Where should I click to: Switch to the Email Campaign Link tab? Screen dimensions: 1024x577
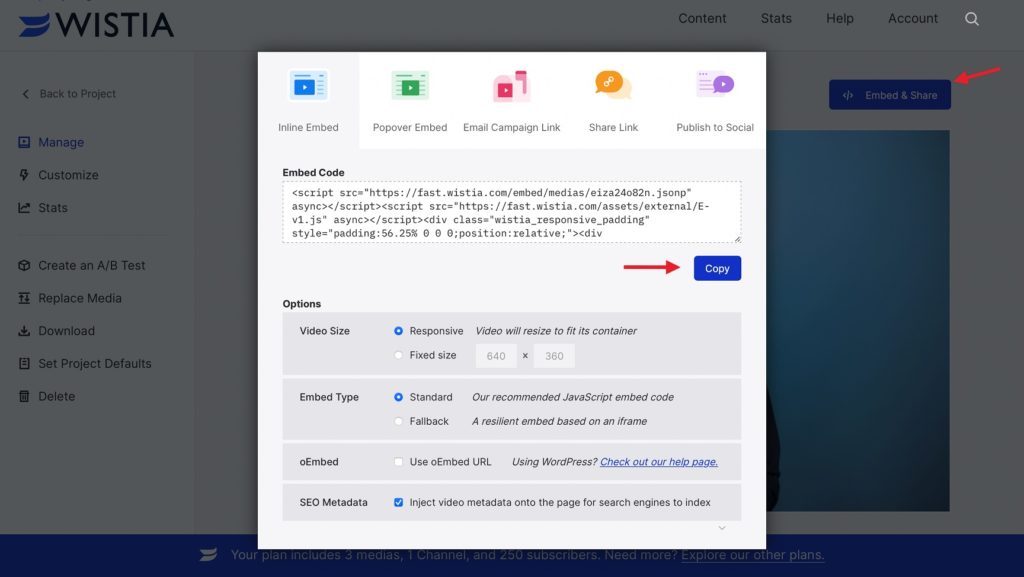click(x=511, y=101)
